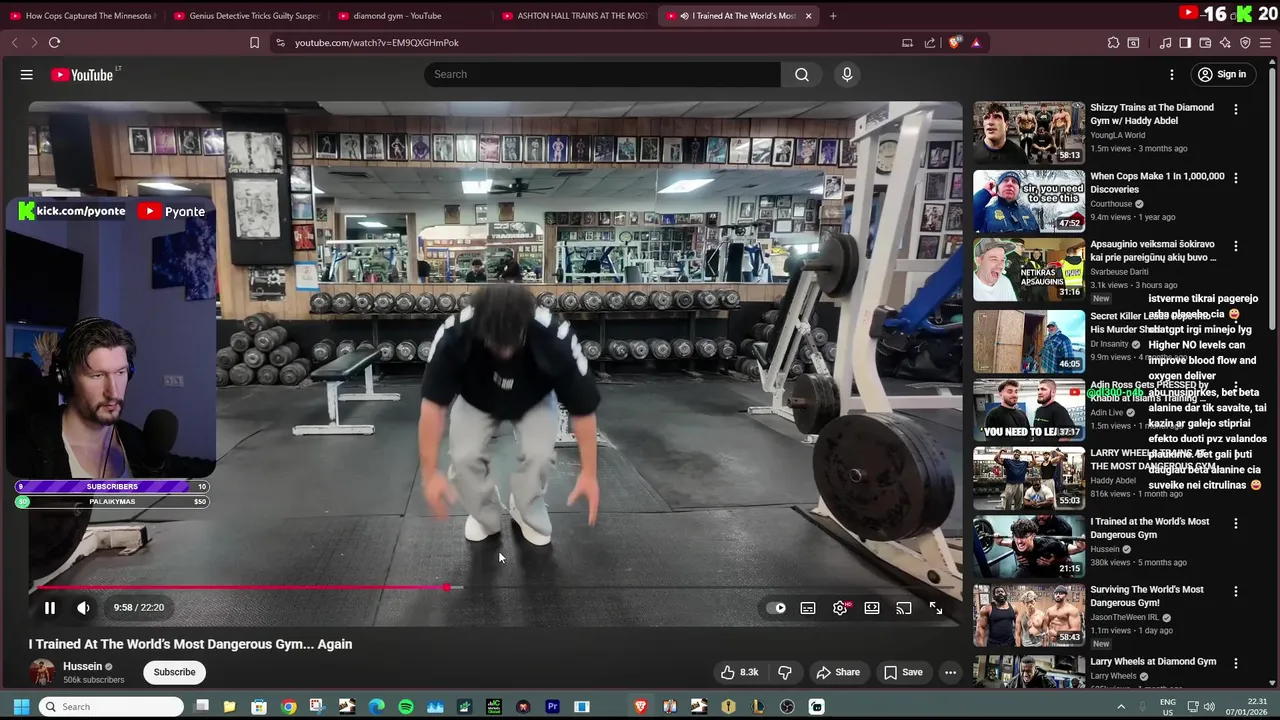Click the Sign in button

click(1222, 74)
